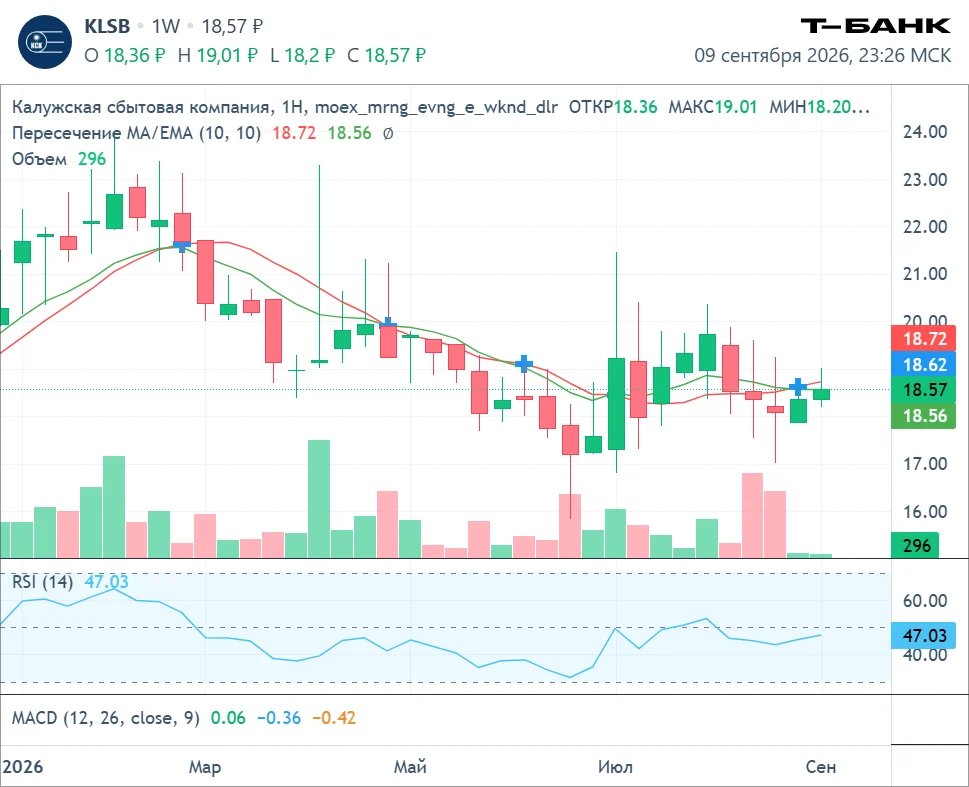Click the KLSB company logo icon
This screenshot has width=969, height=787.
pyautogui.click(x=44, y=42)
